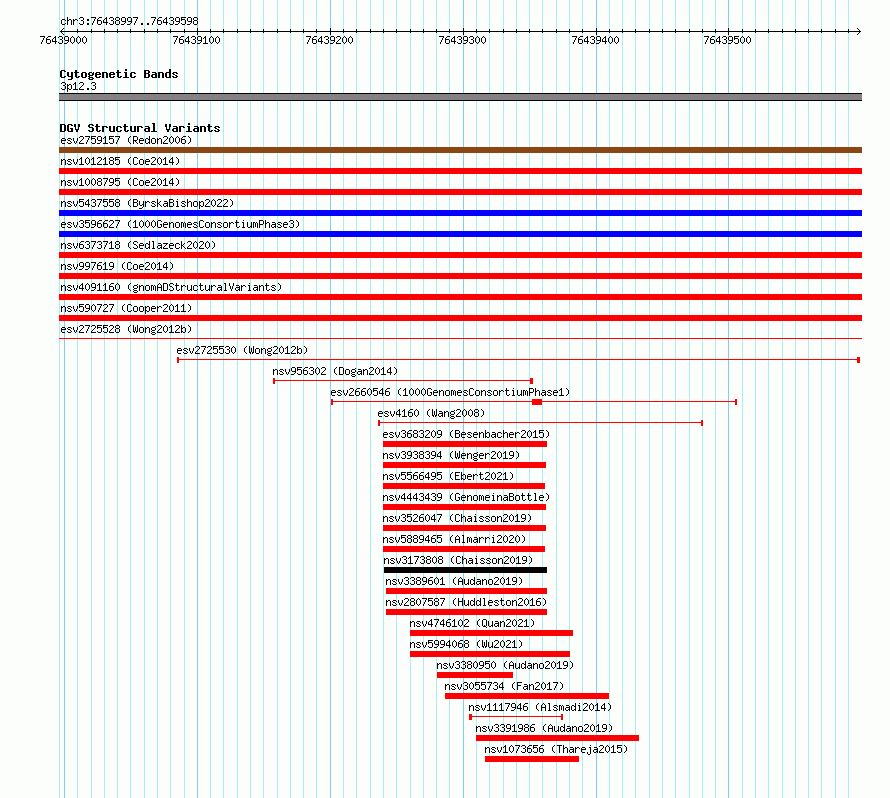
Task: Open nsv6373718 (Sedlazeck2020) variant
Action: pyautogui.click(x=138, y=245)
